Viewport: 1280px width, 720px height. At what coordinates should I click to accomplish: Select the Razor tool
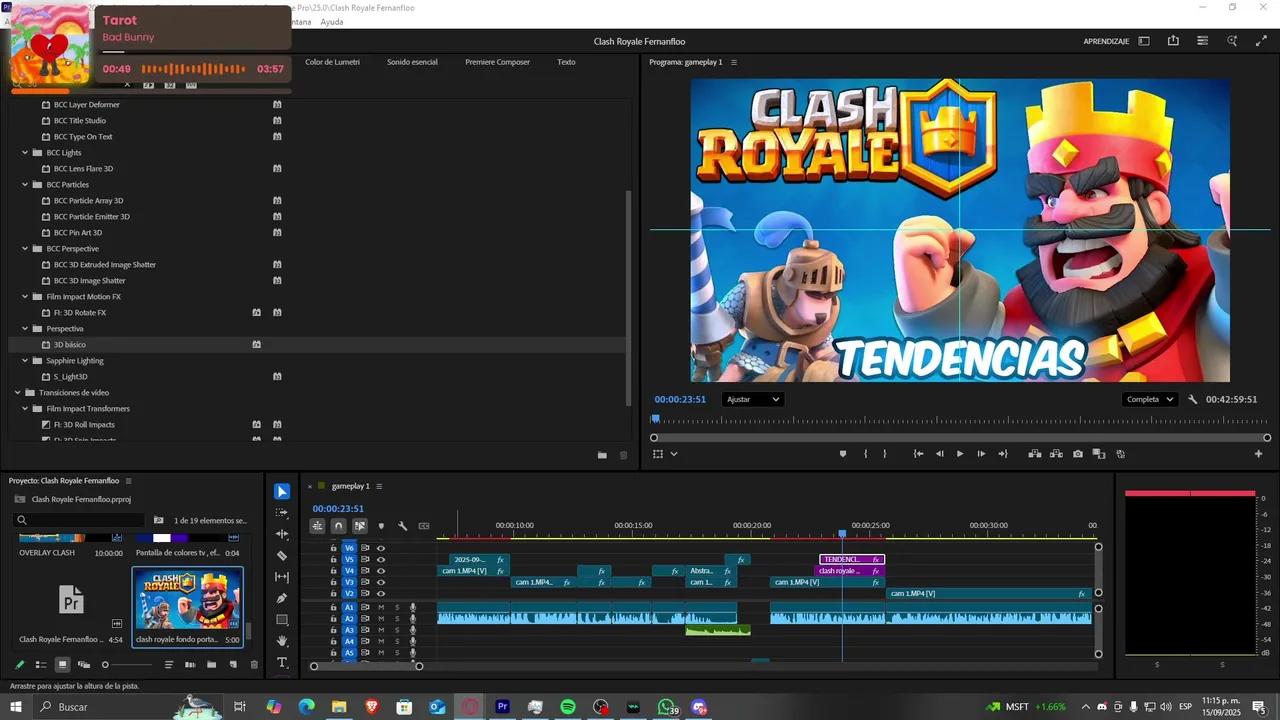282,555
